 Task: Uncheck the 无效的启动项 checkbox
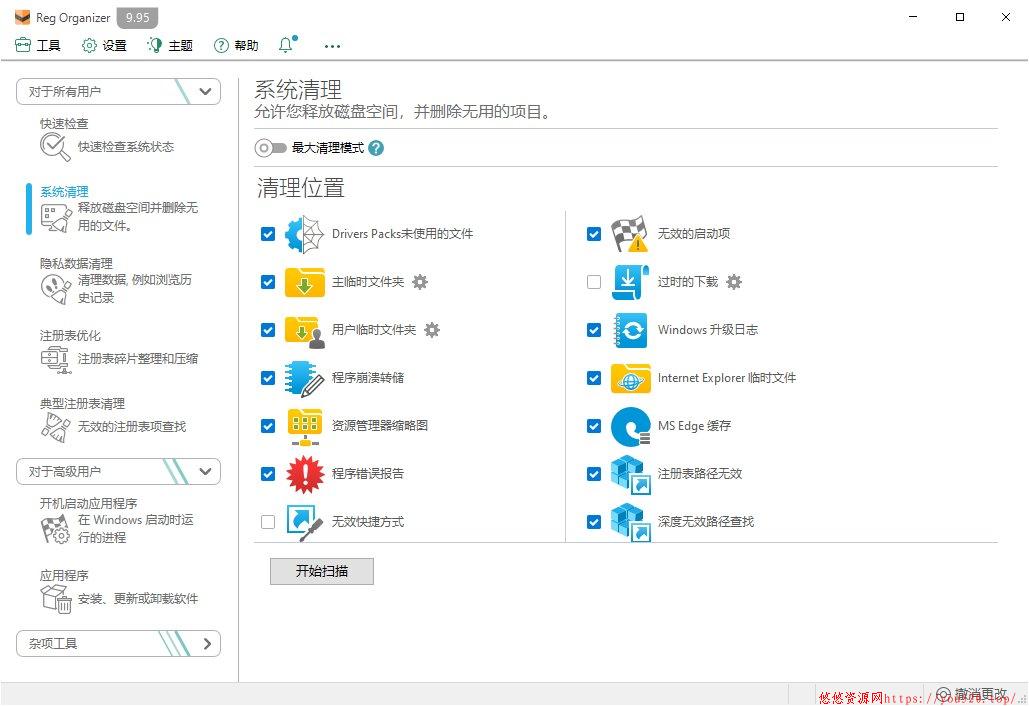click(x=594, y=234)
